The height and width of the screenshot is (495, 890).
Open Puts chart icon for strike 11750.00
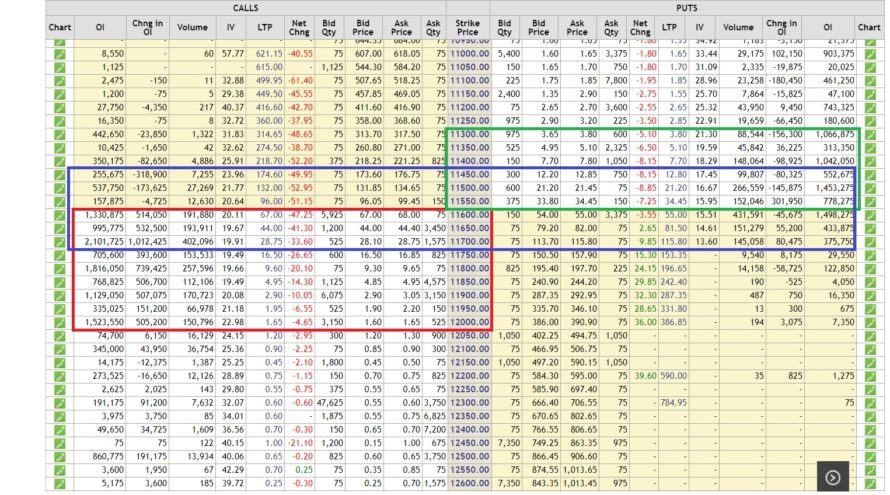(x=870, y=255)
